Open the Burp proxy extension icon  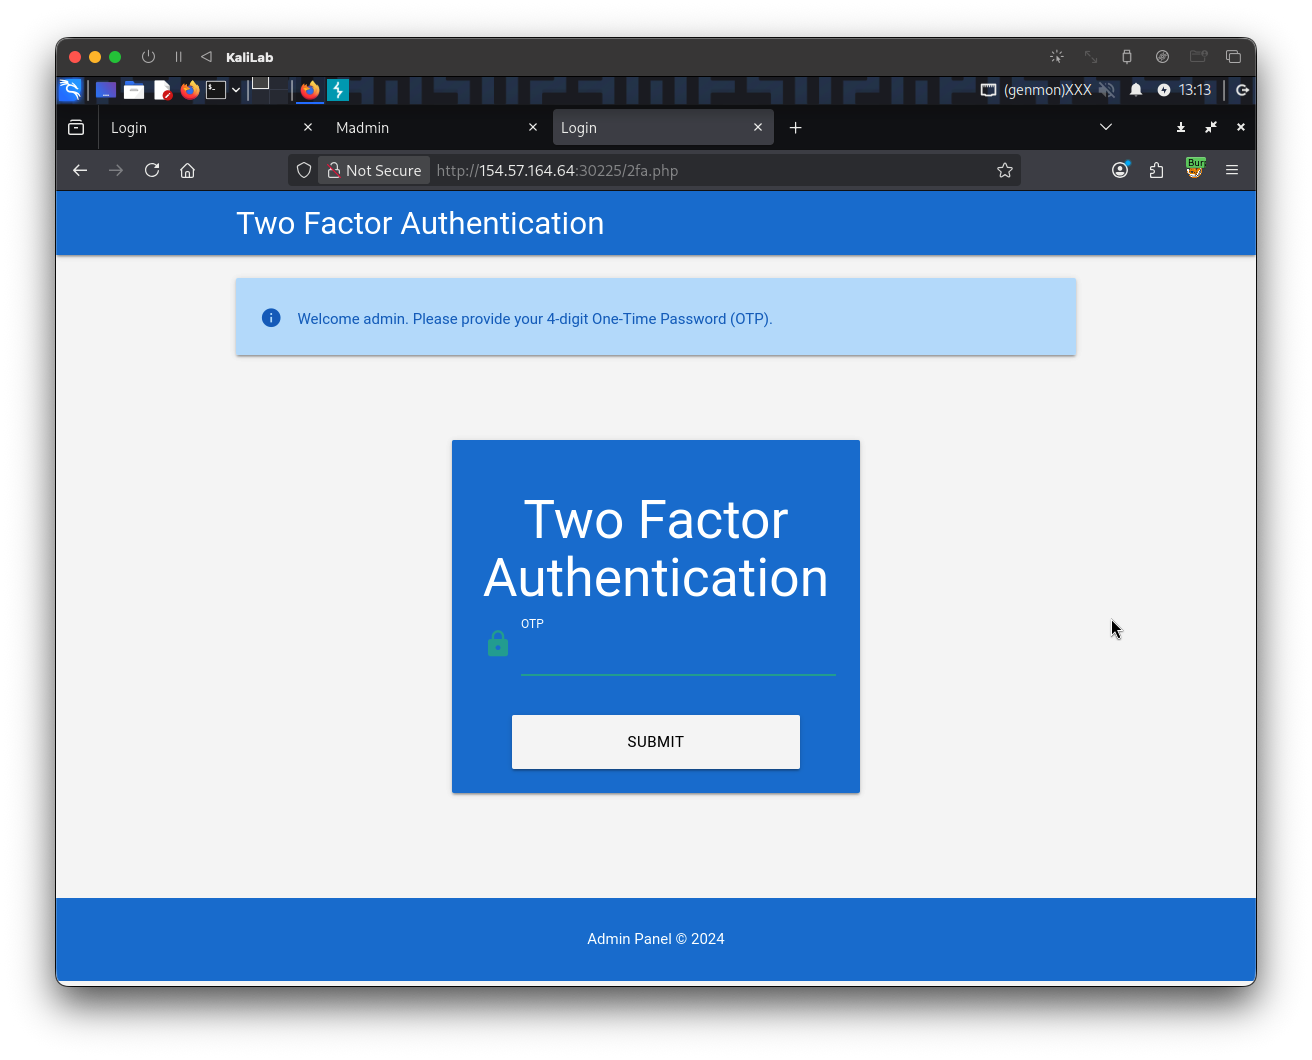click(1194, 169)
